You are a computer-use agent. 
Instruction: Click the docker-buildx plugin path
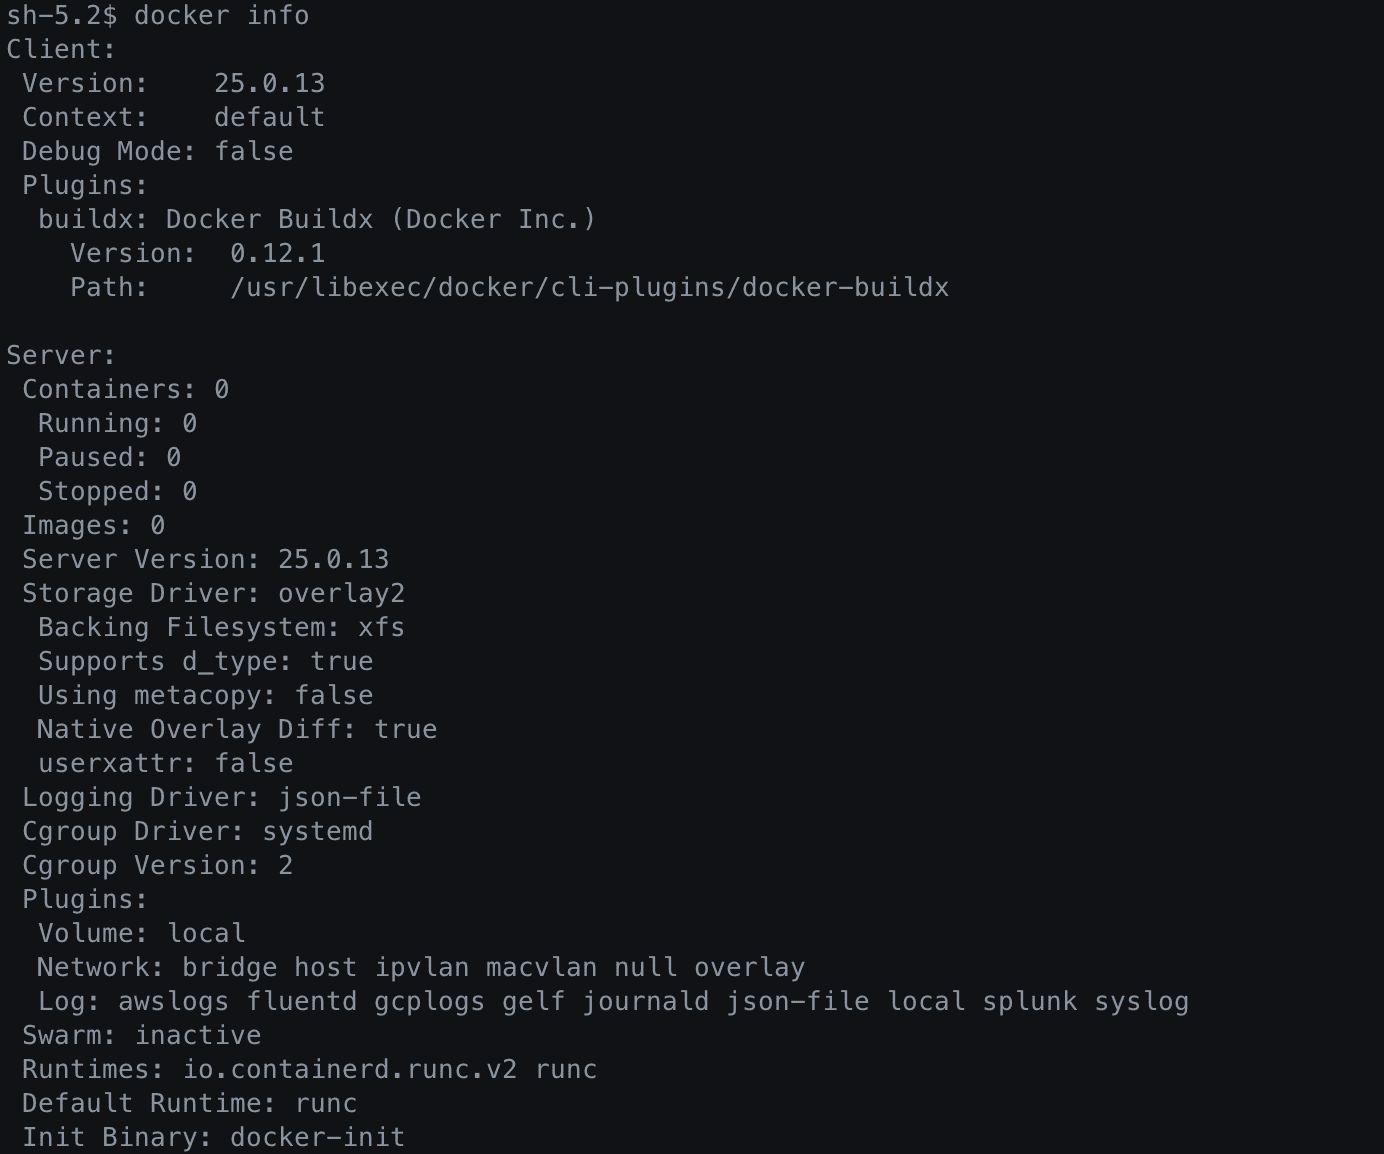[x=589, y=287]
